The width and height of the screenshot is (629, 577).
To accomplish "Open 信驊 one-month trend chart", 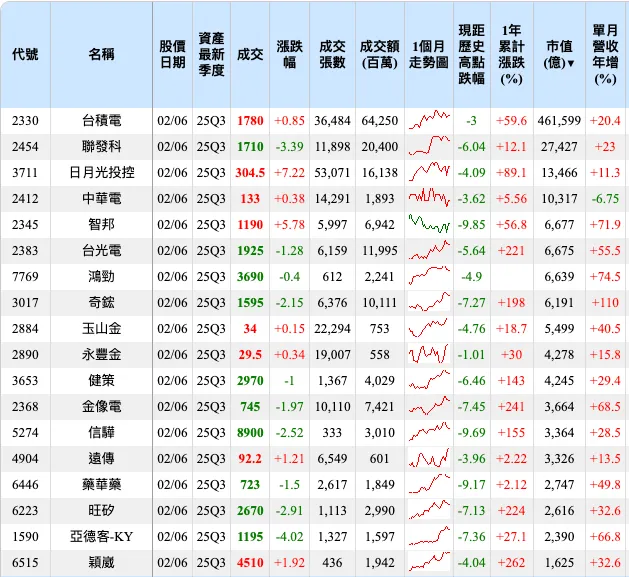I will (x=429, y=432).
